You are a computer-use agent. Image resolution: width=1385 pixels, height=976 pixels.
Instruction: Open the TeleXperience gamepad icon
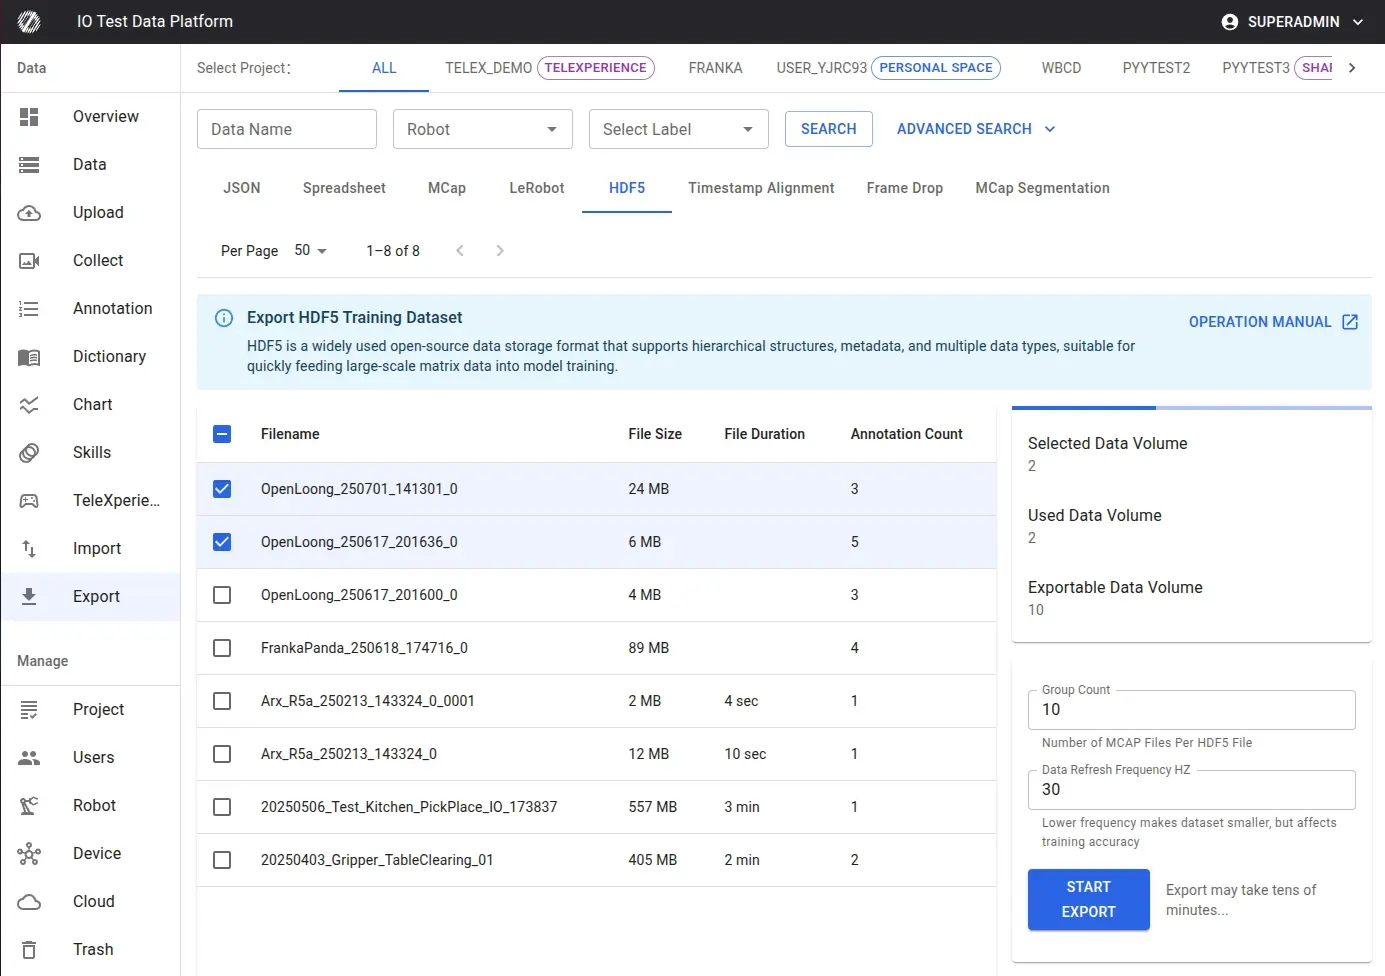[29, 501]
